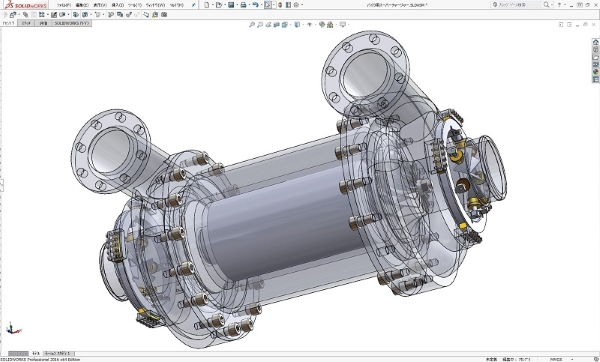600x362 pixels.
Task: Click the Edit Appearance color sphere icon
Action: point(322,24)
